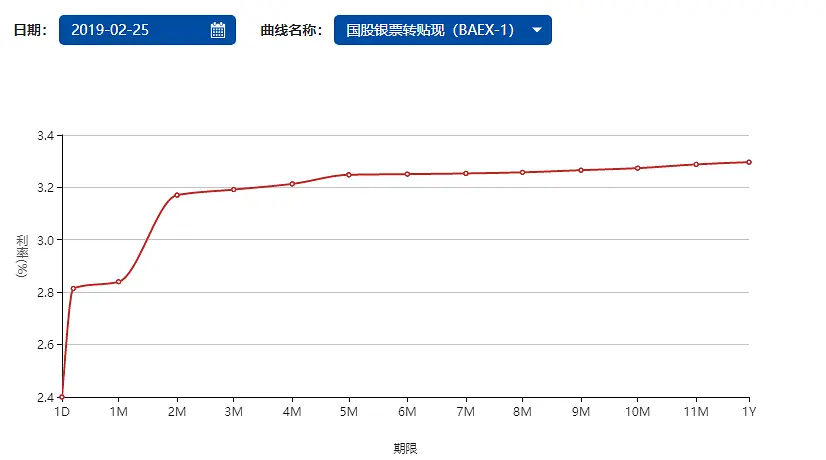Open the calendar icon in date field
Screen dimensions: 826x460
pos(218,30)
